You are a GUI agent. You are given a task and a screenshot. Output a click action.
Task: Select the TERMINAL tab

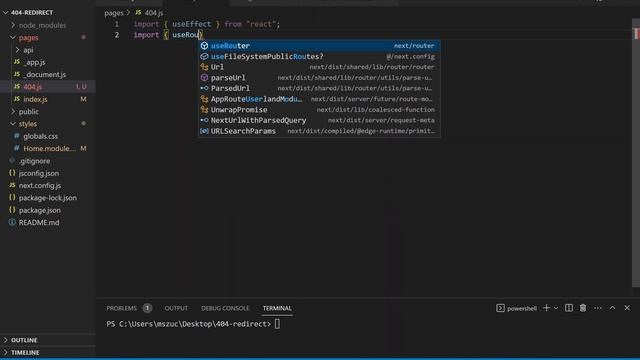pos(277,308)
